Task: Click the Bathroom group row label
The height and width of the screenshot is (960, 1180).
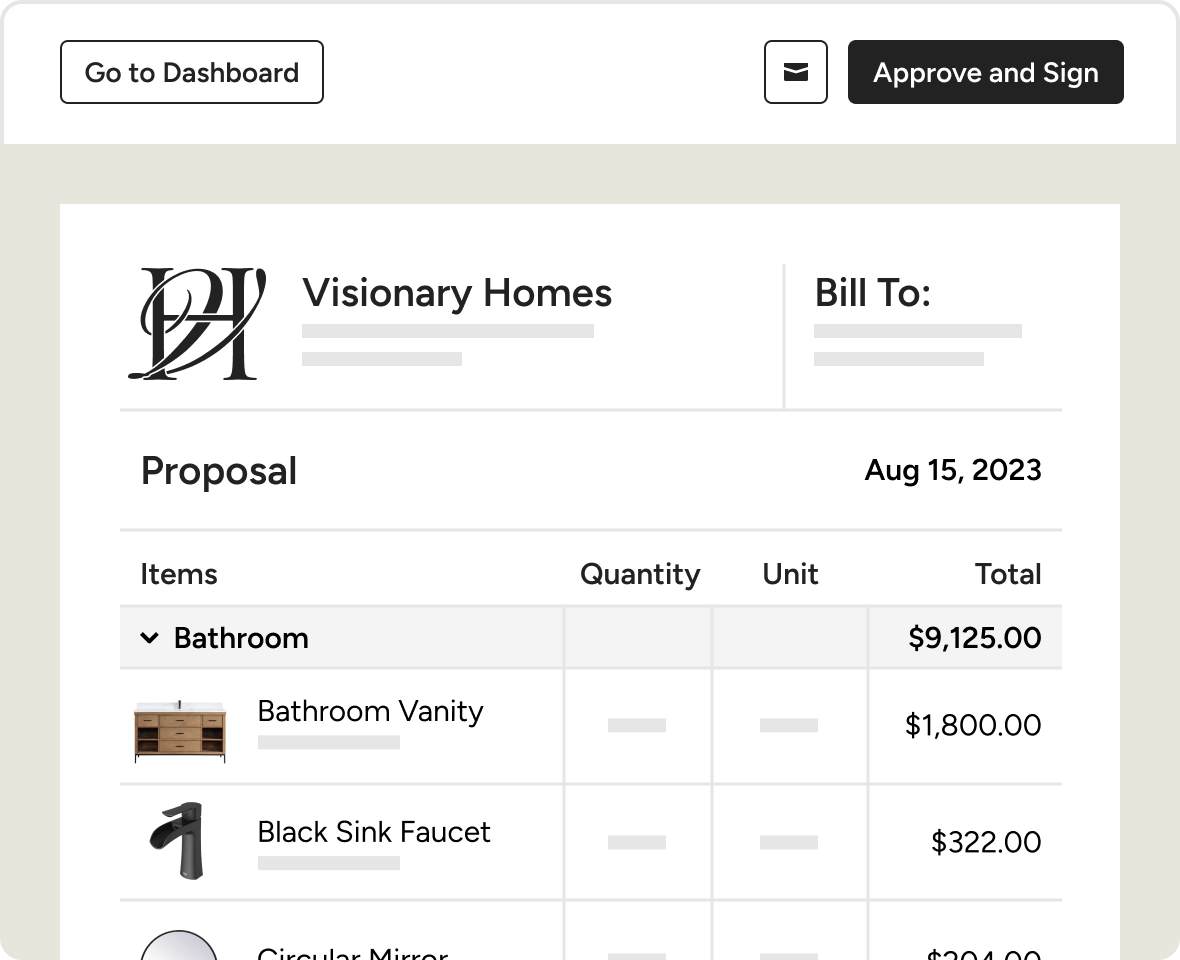Action: click(241, 638)
